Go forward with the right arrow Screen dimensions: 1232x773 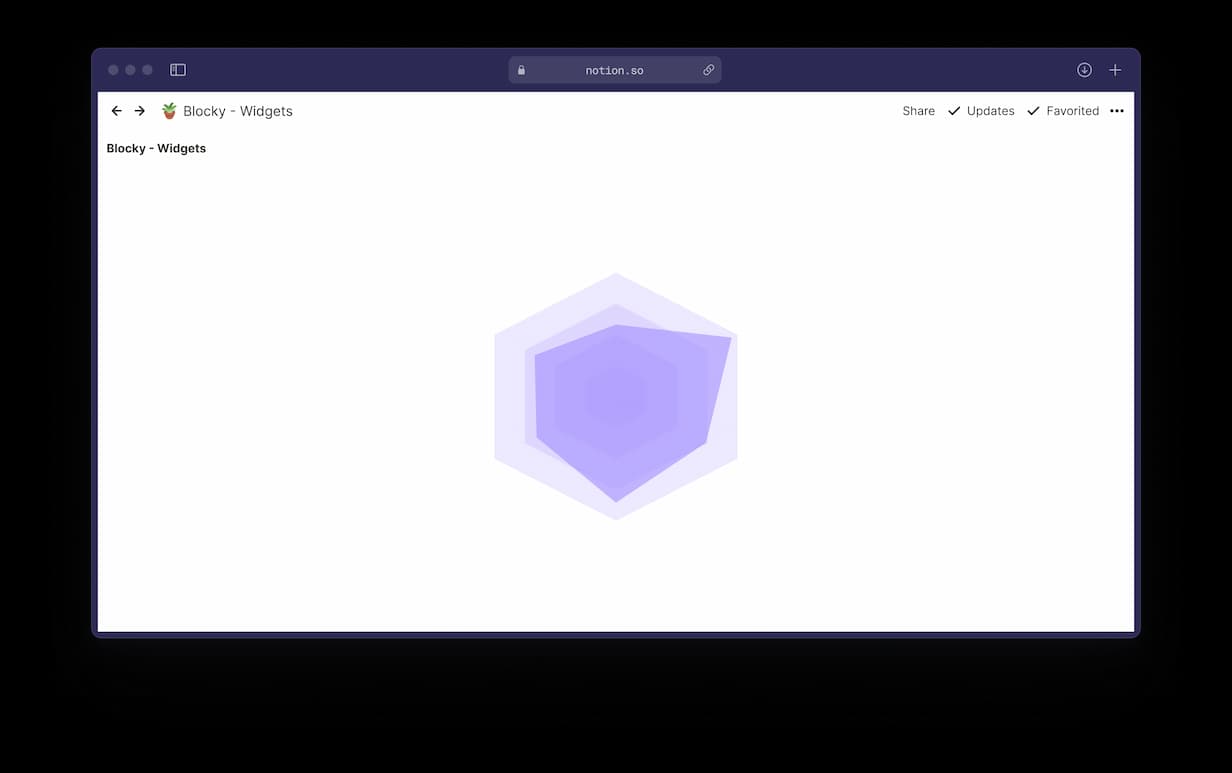pos(140,111)
